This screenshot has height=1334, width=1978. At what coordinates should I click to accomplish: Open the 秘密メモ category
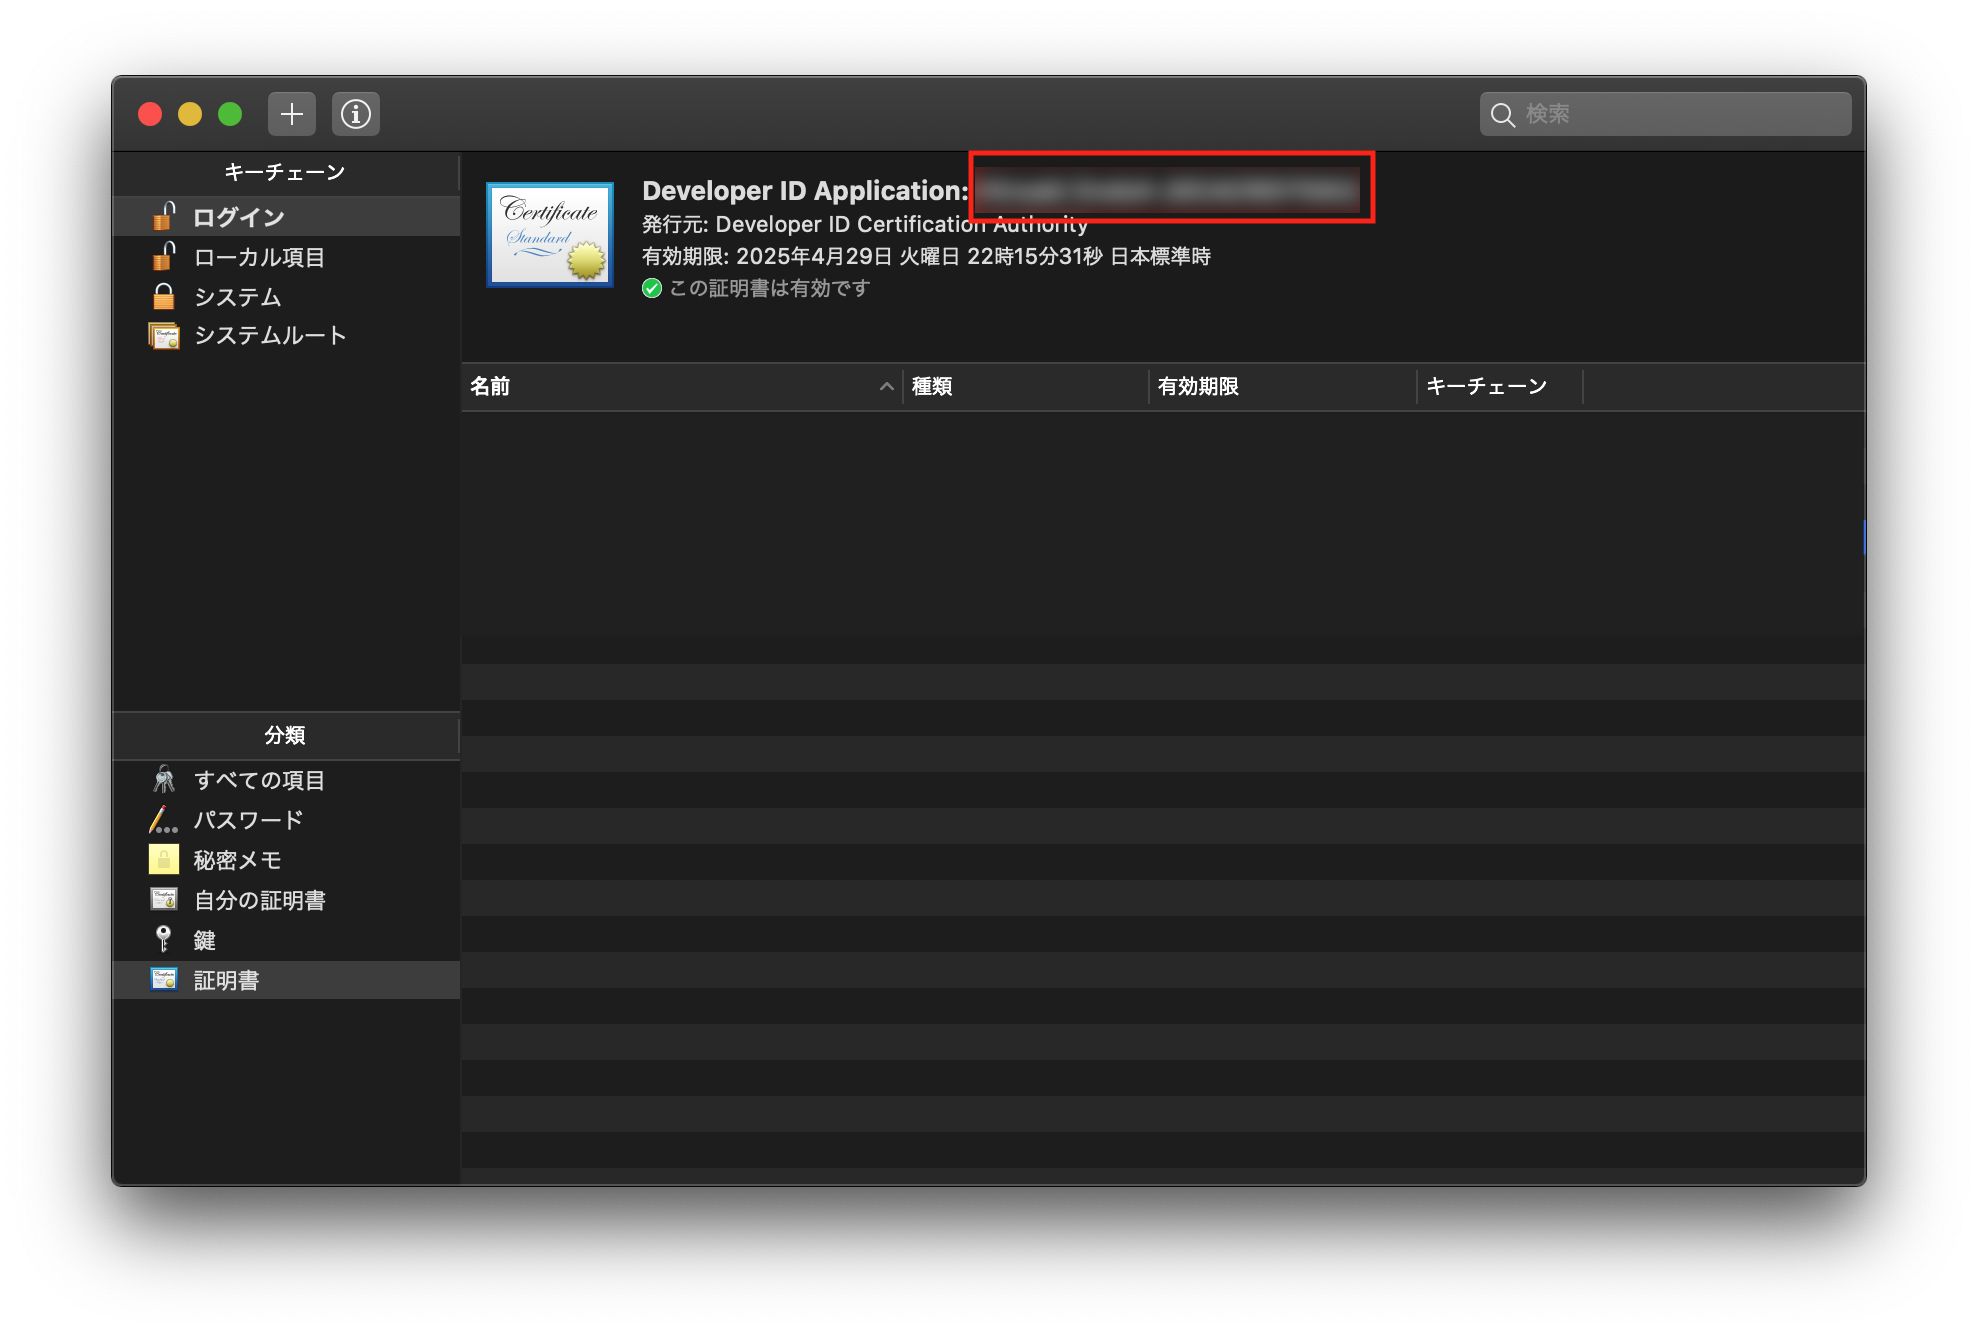237,860
